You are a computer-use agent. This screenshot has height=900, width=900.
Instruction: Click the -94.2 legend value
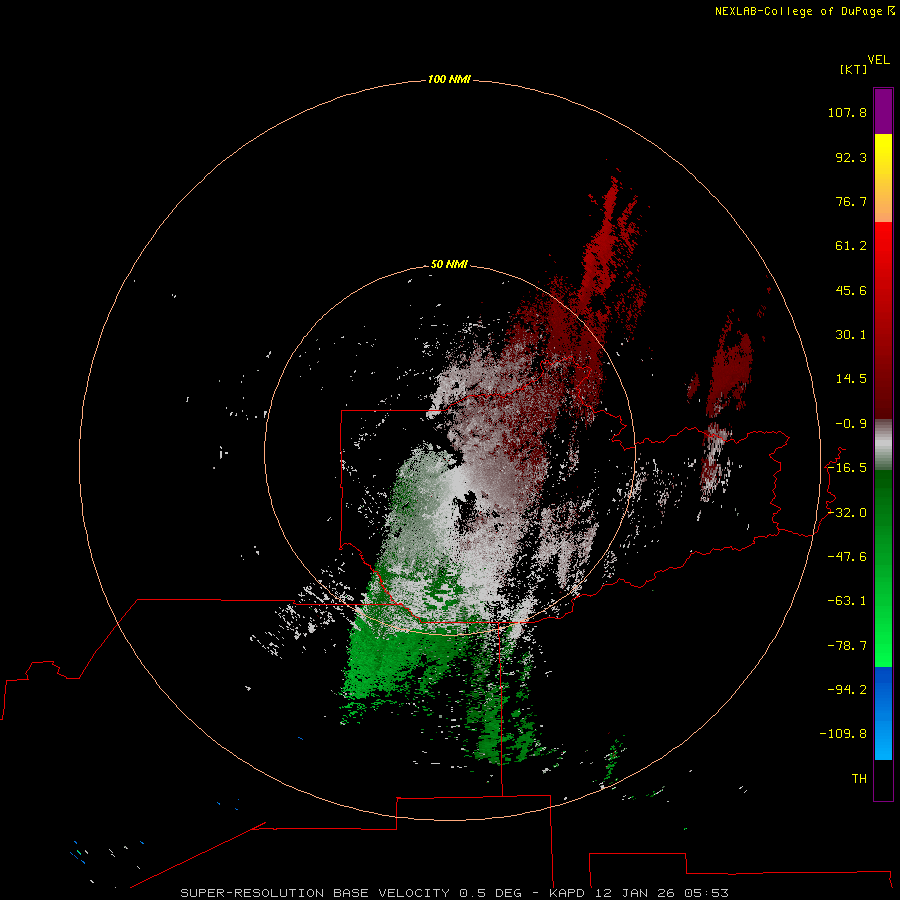tap(847, 690)
